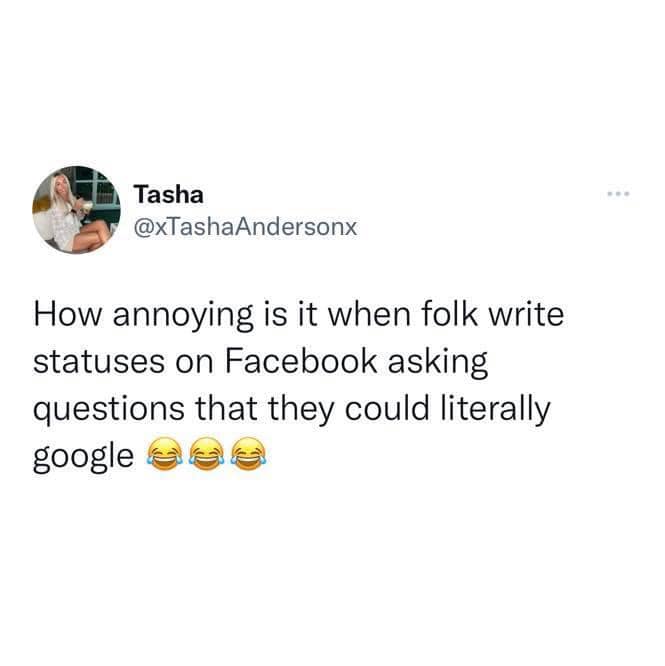The height and width of the screenshot is (666, 665).
Task: Click the word they in the tweet
Action: coord(301,410)
